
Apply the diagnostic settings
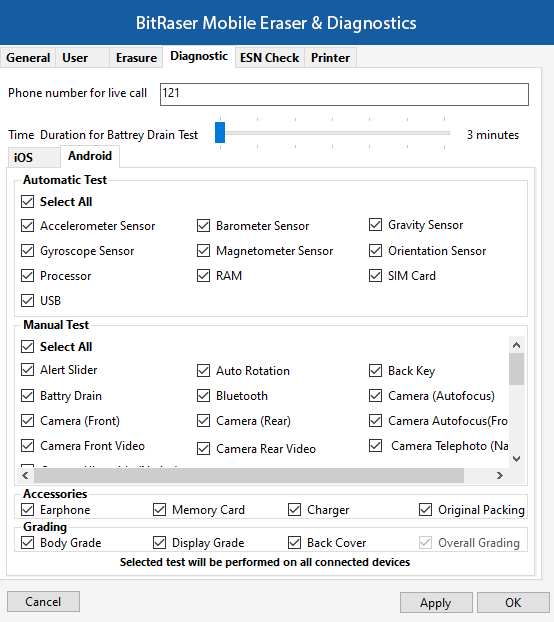(x=436, y=603)
